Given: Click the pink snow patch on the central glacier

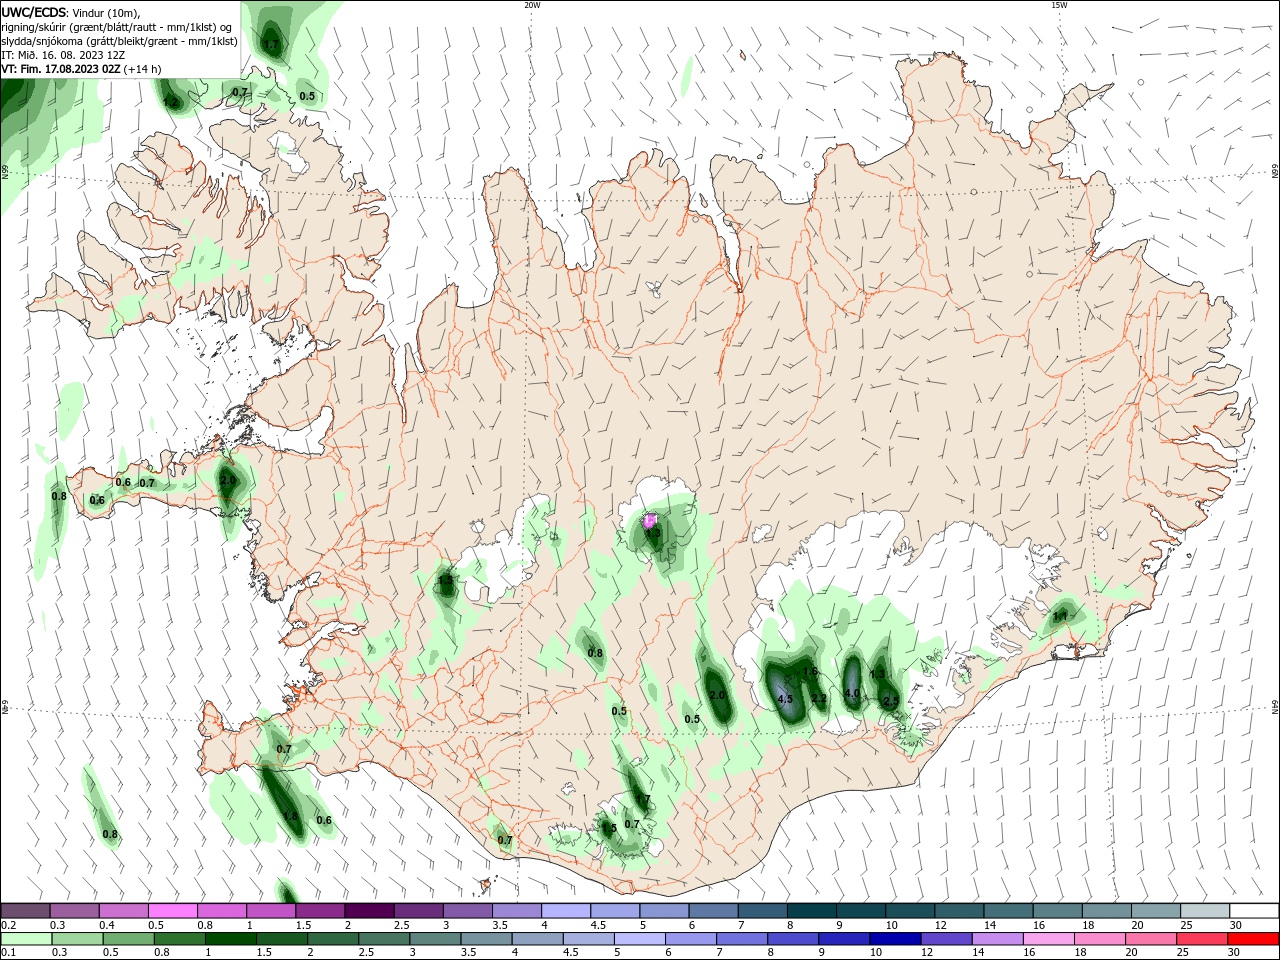Looking at the screenshot, I should coord(651,521).
